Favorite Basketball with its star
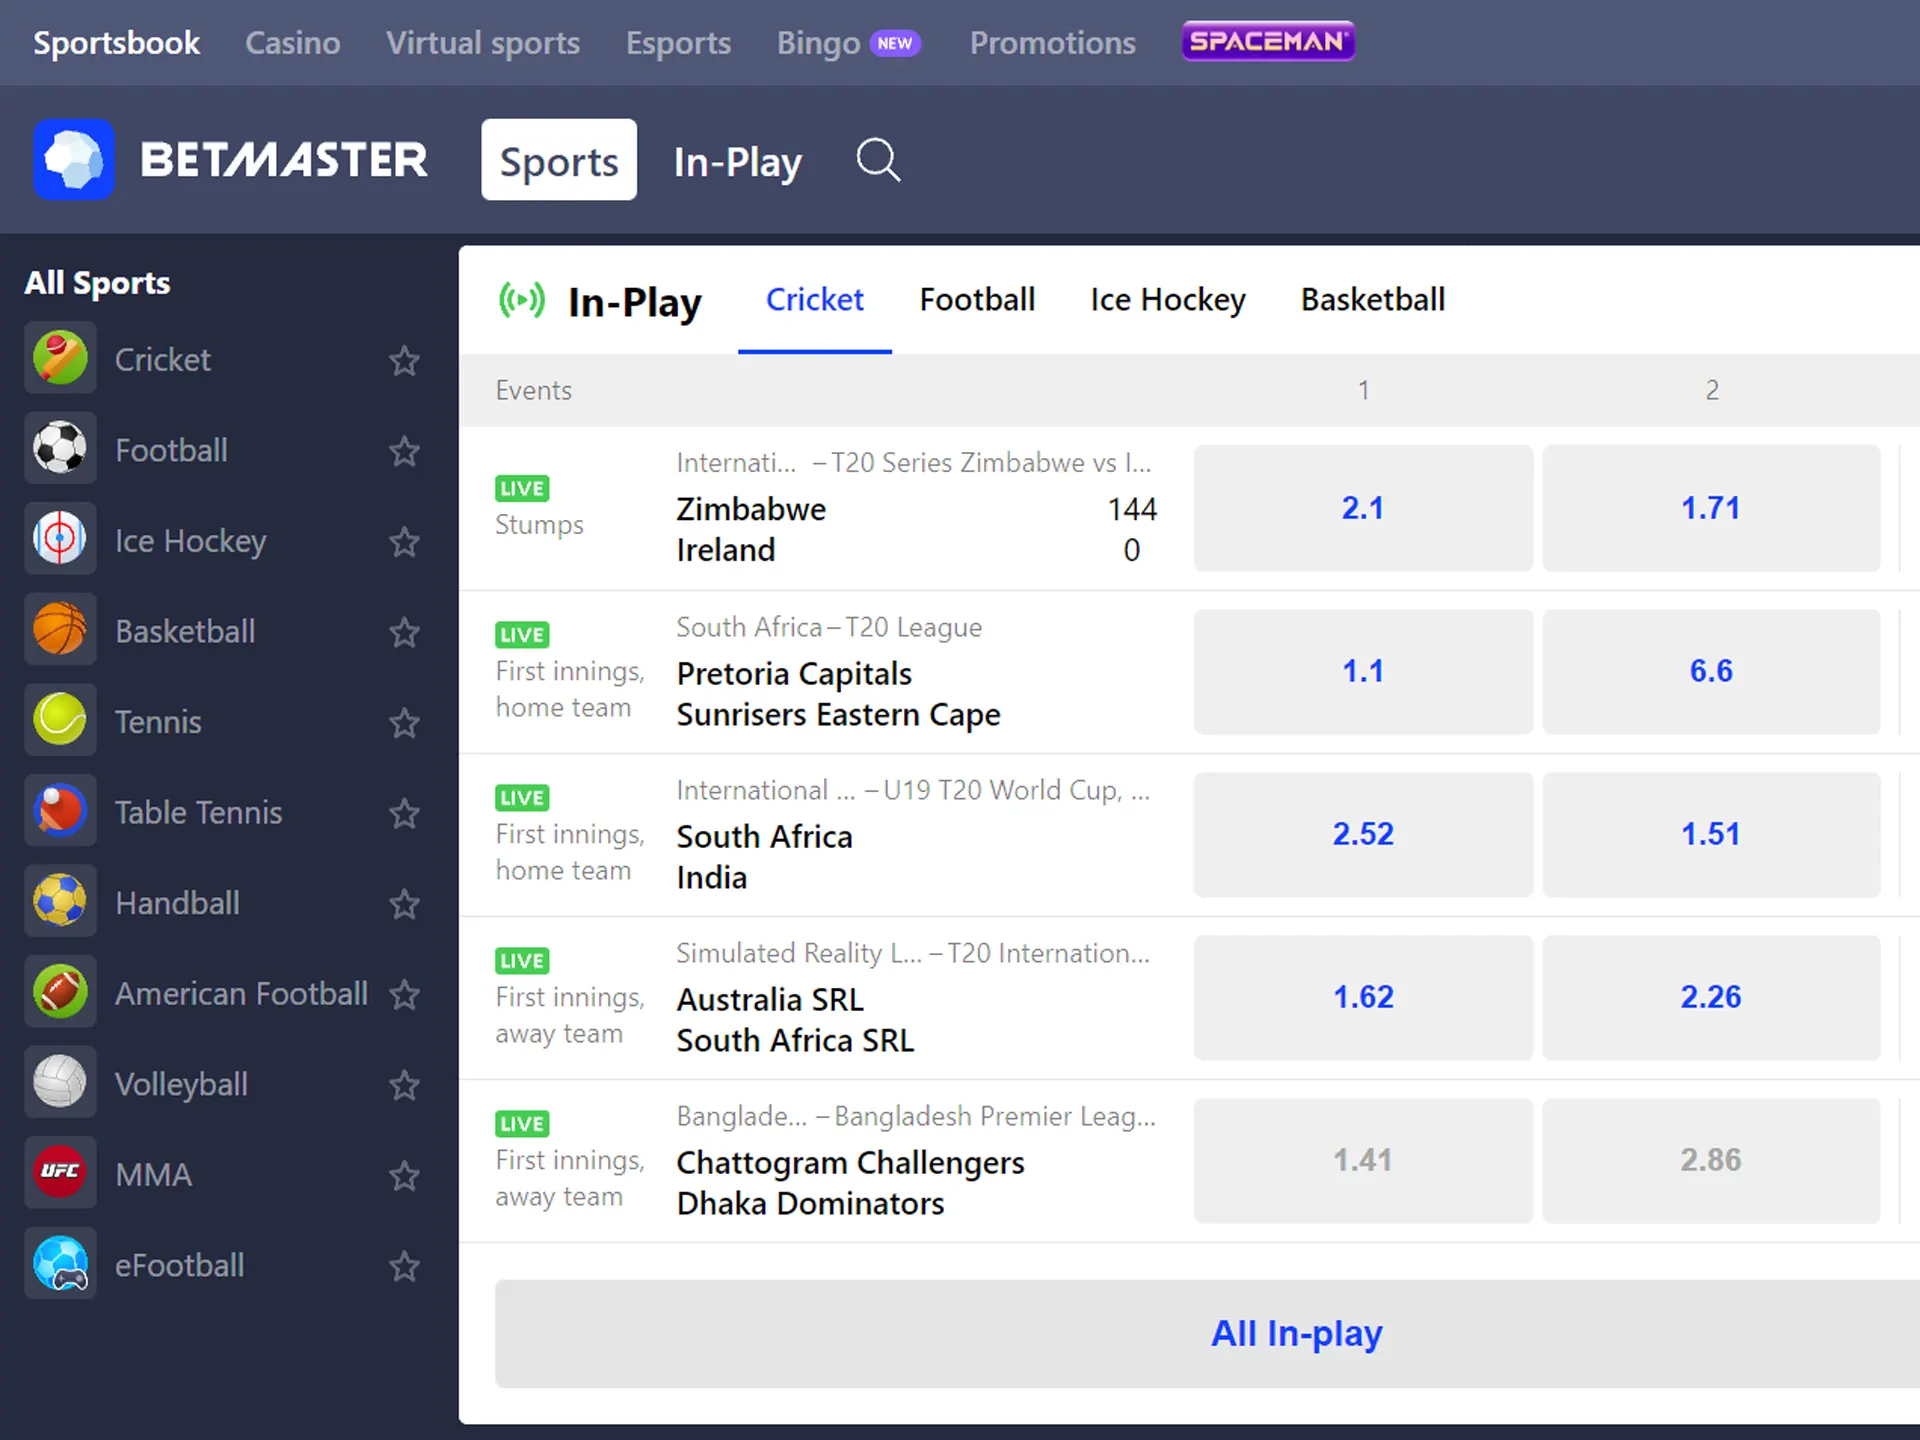This screenshot has width=1920, height=1440. tap(404, 632)
